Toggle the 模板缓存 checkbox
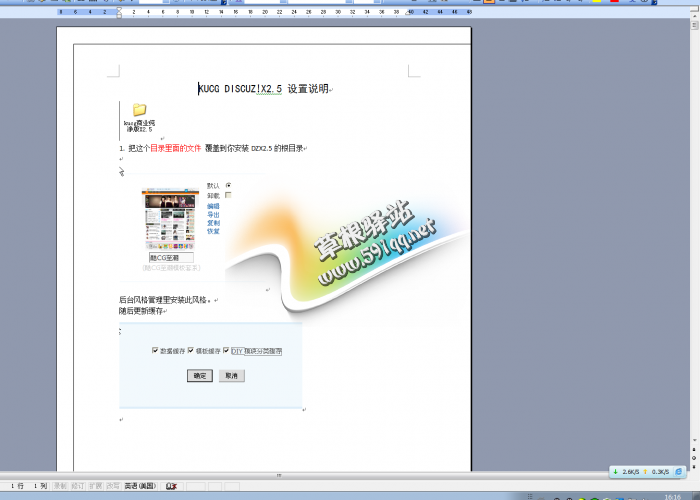 click(x=191, y=350)
